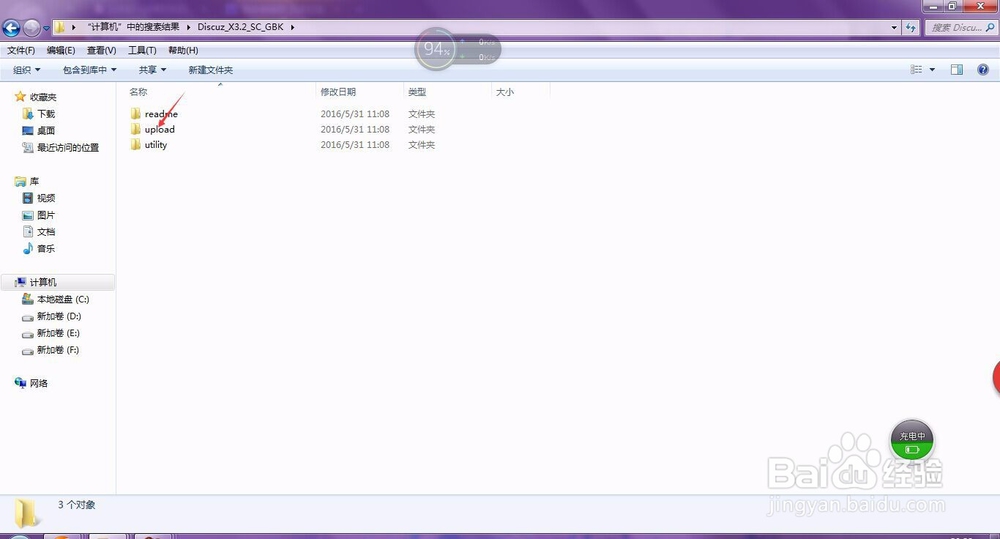Screen dimensions: 1000x539
Task: Open the 工具(T) menu
Action: coord(142,50)
